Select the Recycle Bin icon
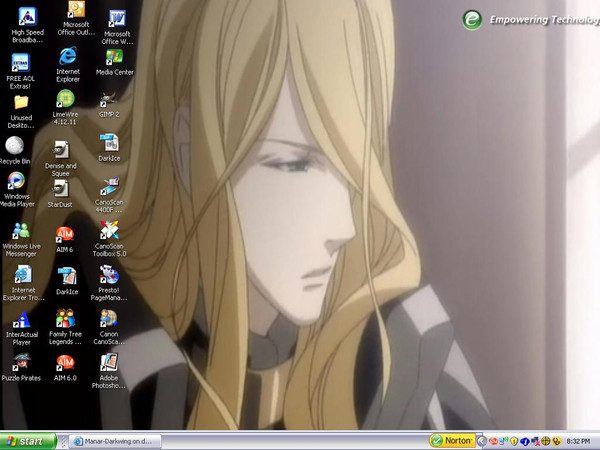600x450 pixels. [15, 151]
